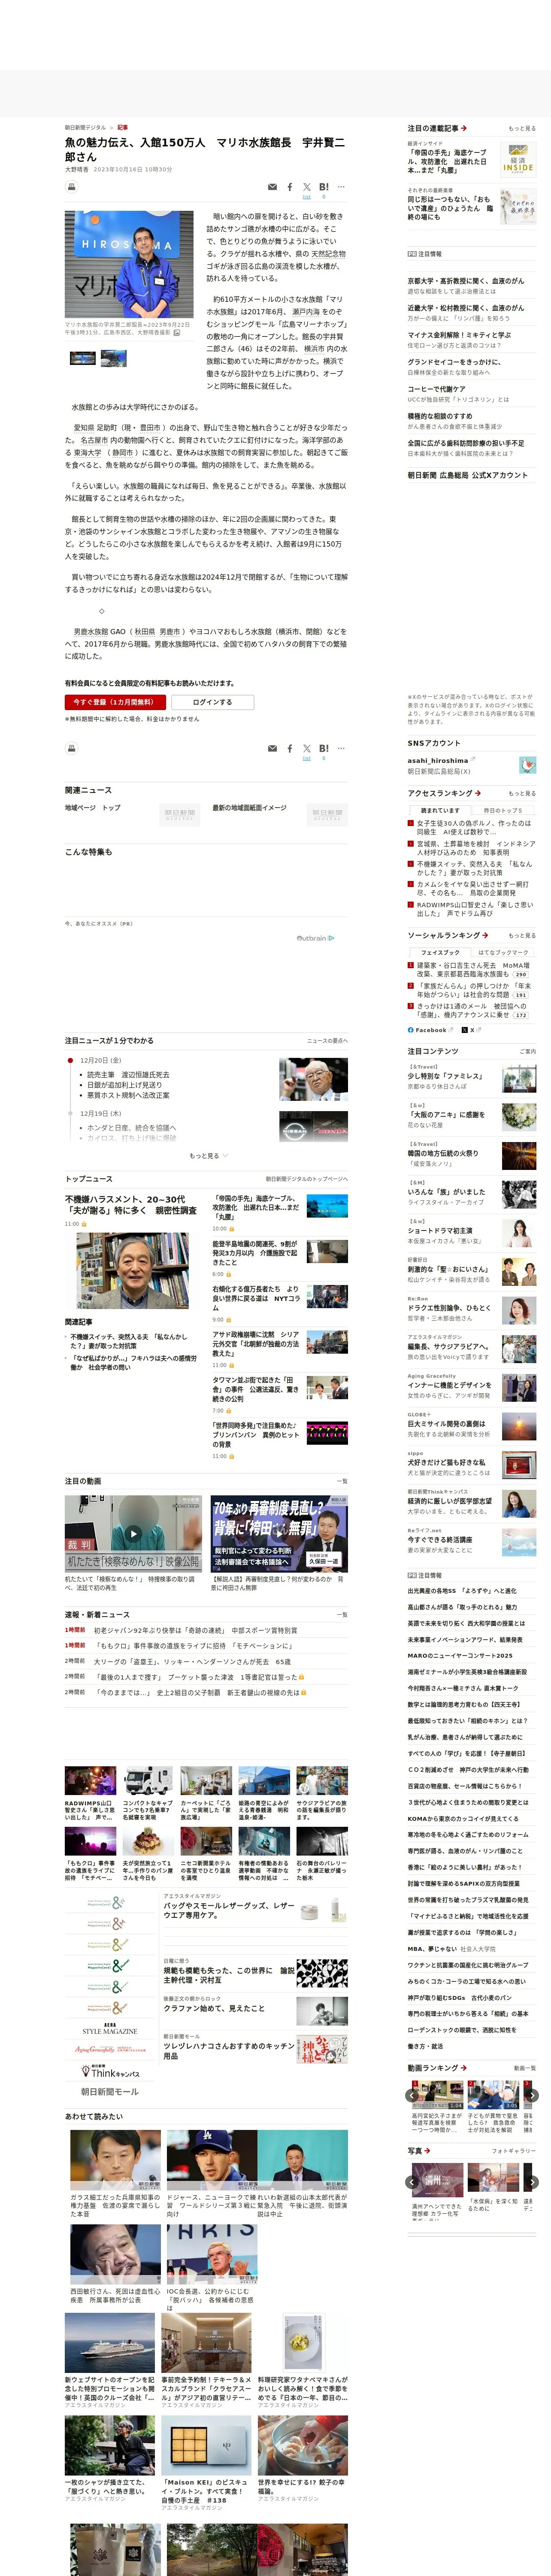Click the mail share icon under the headline
This screenshot has width=551, height=2576.
click(x=272, y=187)
